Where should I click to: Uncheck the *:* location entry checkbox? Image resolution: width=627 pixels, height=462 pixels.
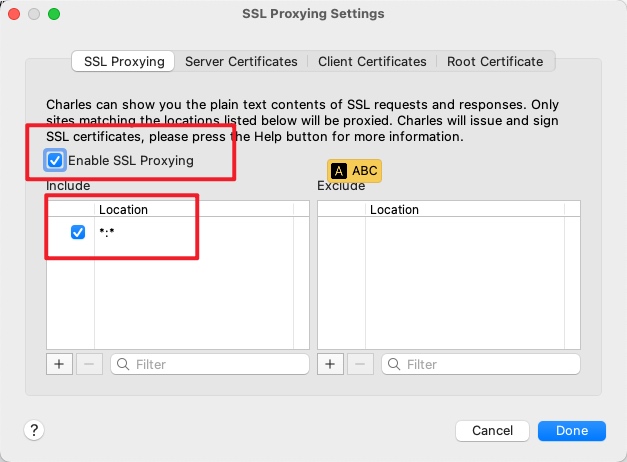tap(78, 232)
